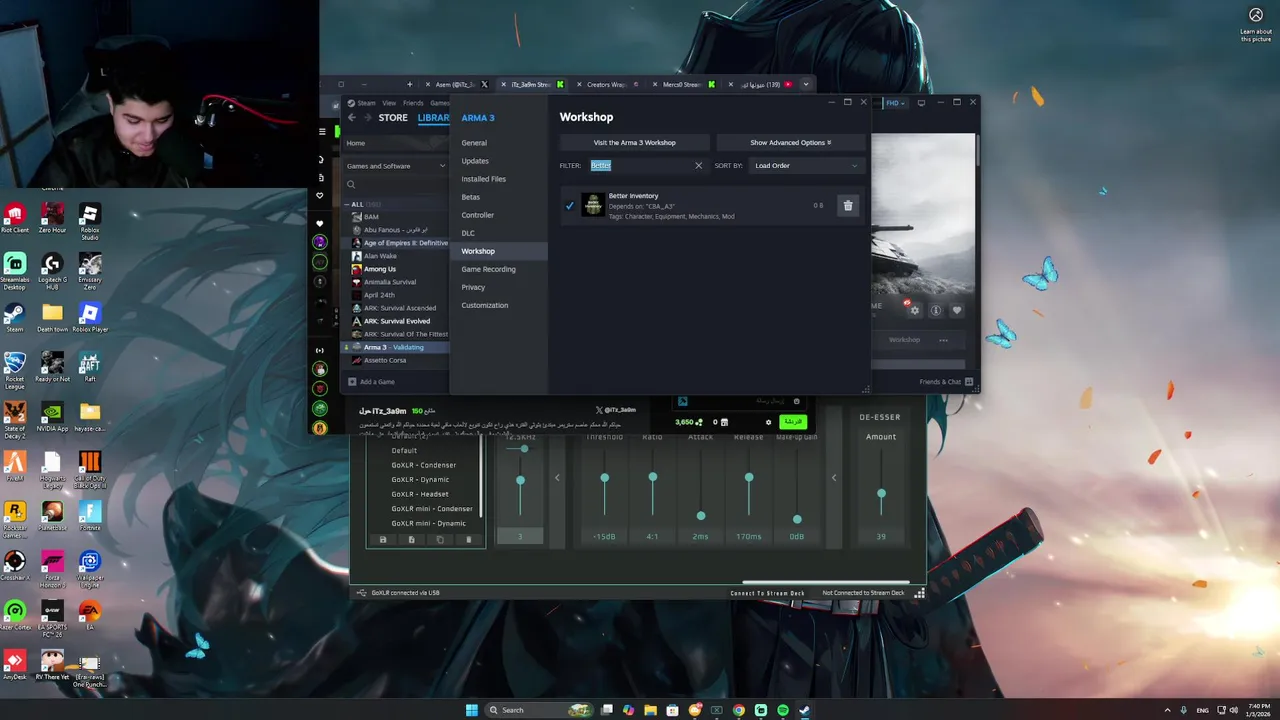The height and width of the screenshot is (720, 1280).
Task: Open Arma 3 game info icon
Action: coord(935,310)
